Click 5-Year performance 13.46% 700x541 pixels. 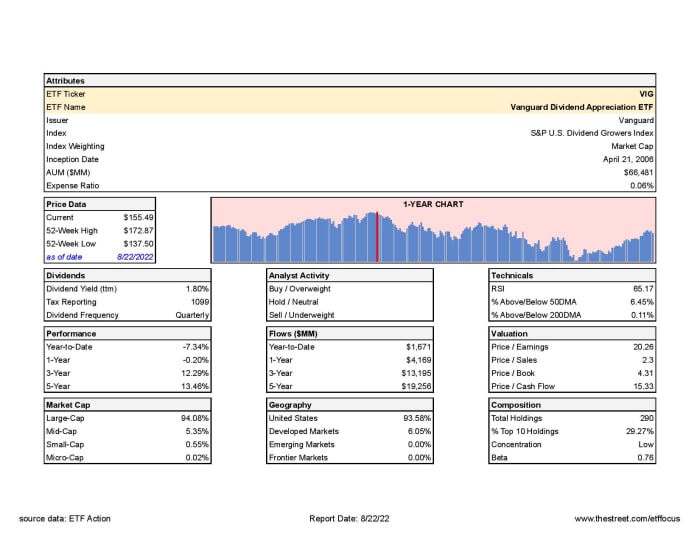pyautogui.click(x=195, y=387)
